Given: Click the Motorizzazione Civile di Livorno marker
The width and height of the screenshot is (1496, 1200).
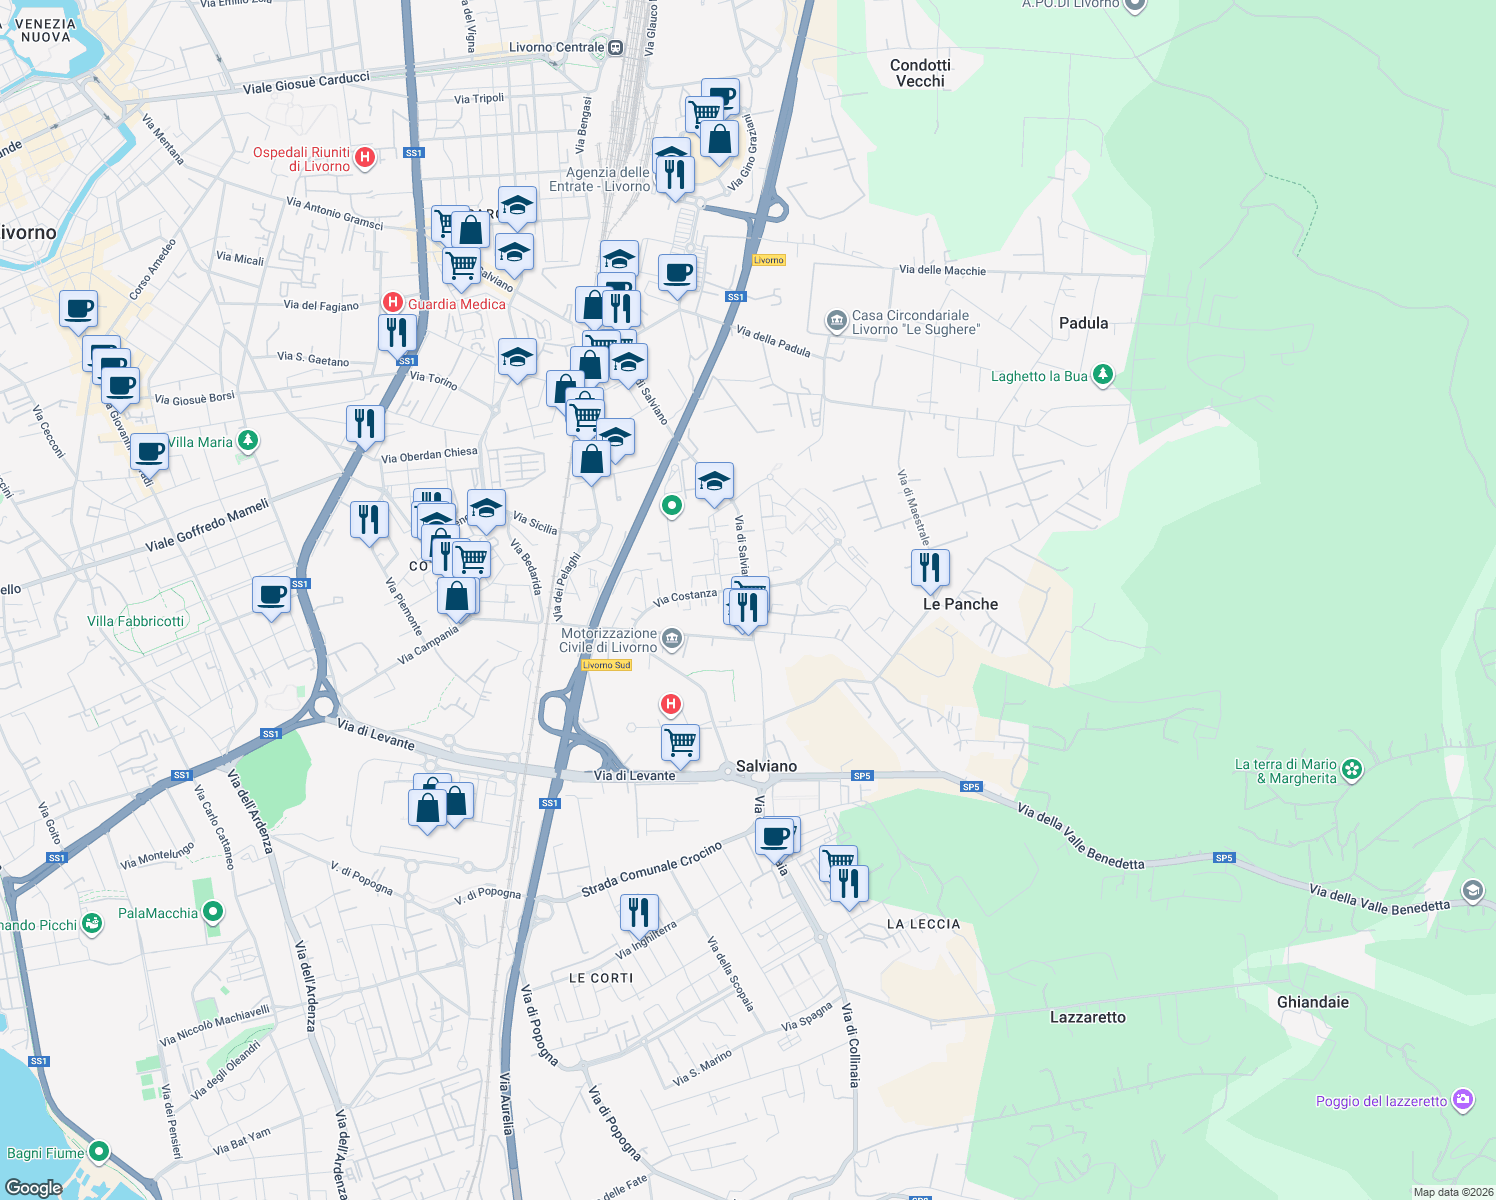Looking at the screenshot, I should (670, 638).
